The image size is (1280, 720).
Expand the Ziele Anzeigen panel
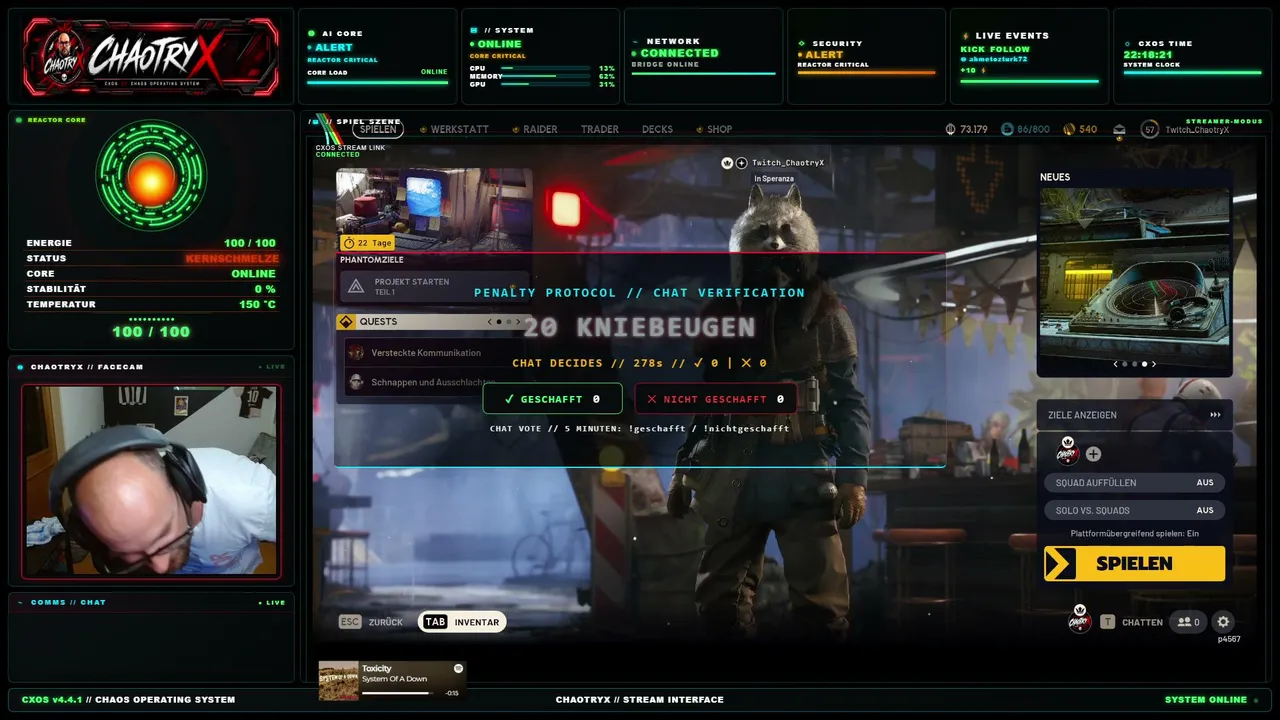[1134, 415]
